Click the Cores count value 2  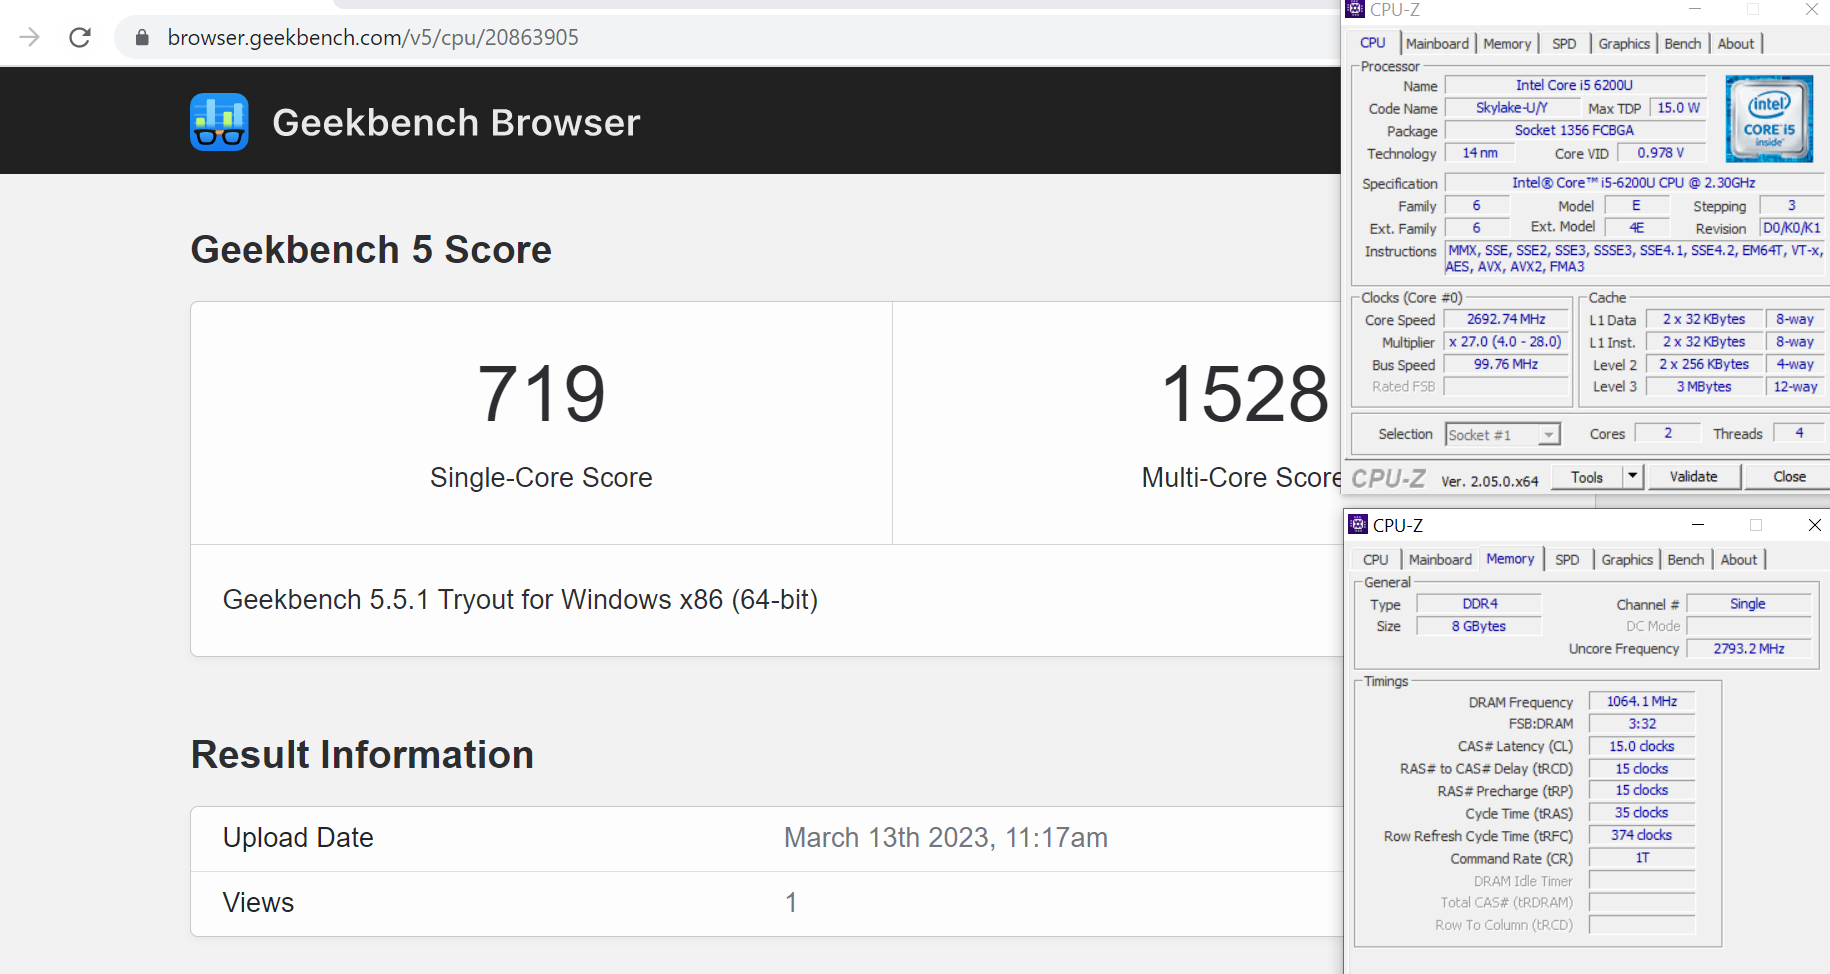click(x=1668, y=433)
